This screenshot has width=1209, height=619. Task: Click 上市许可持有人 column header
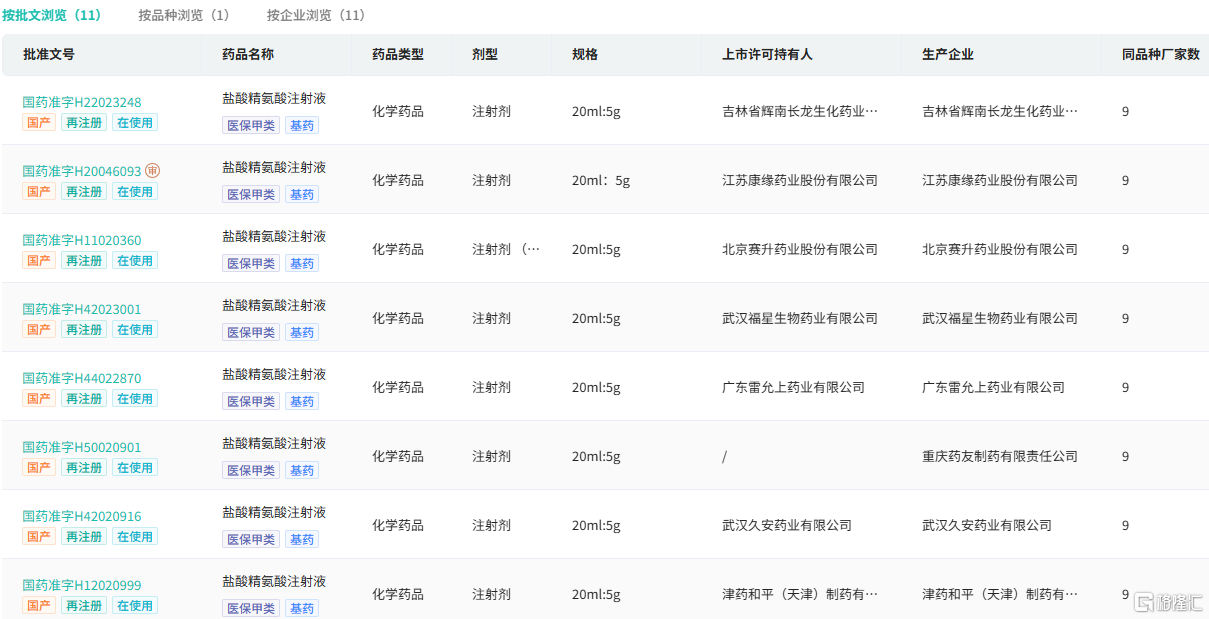[x=767, y=55]
